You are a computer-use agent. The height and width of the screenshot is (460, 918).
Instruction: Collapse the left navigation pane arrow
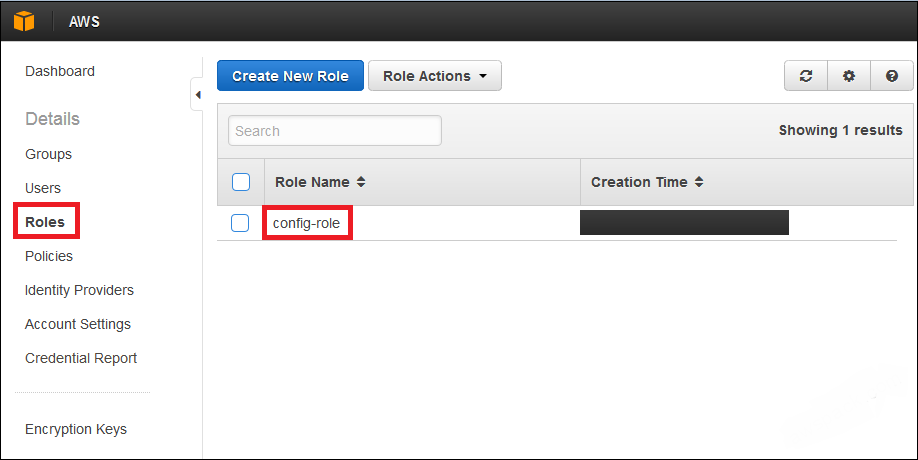click(x=197, y=95)
